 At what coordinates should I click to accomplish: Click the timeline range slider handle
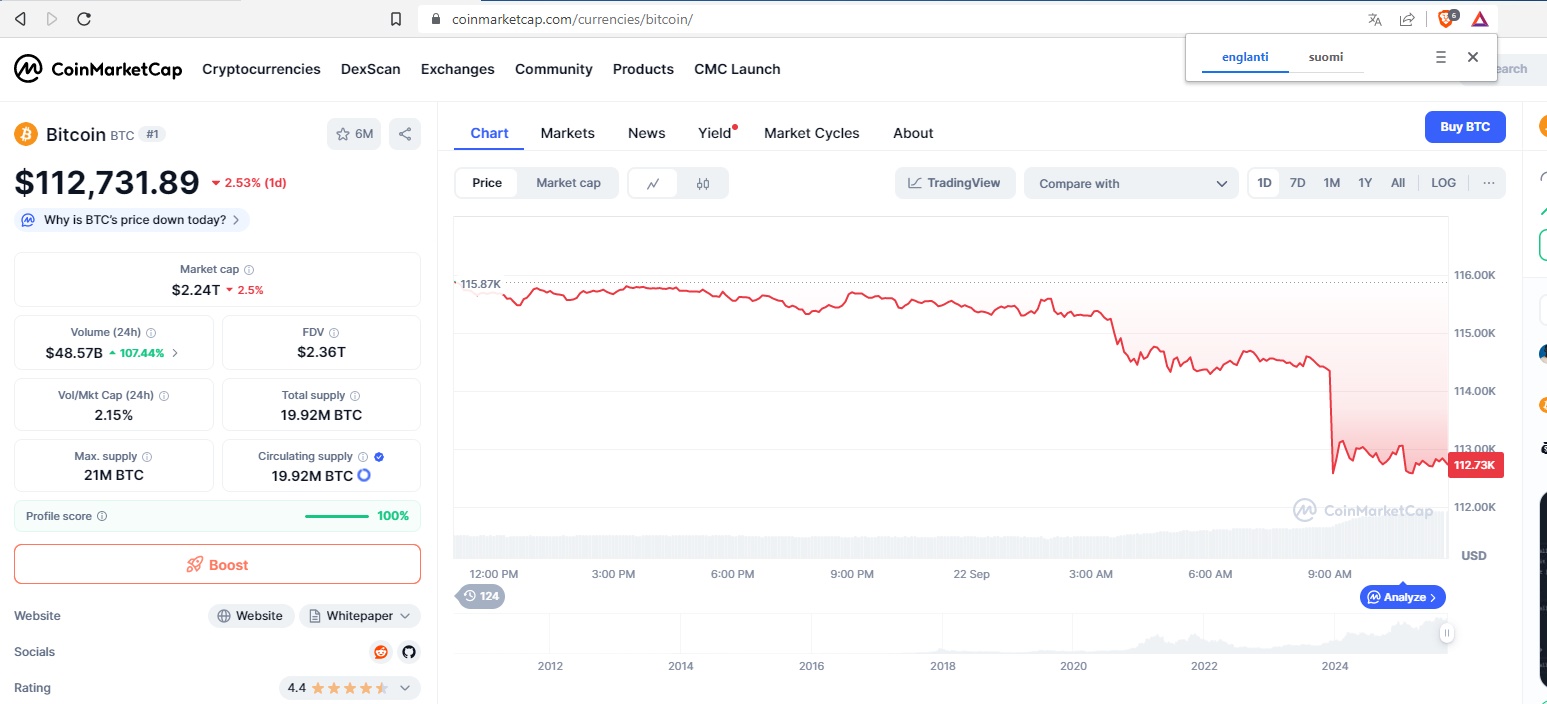[1446, 633]
